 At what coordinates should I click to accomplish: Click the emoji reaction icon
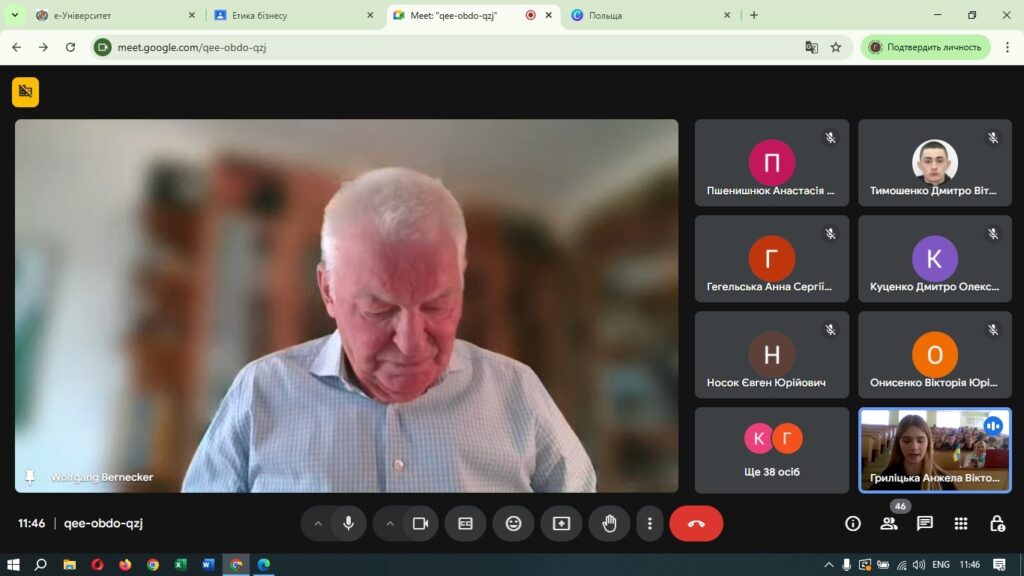(x=513, y=523)
